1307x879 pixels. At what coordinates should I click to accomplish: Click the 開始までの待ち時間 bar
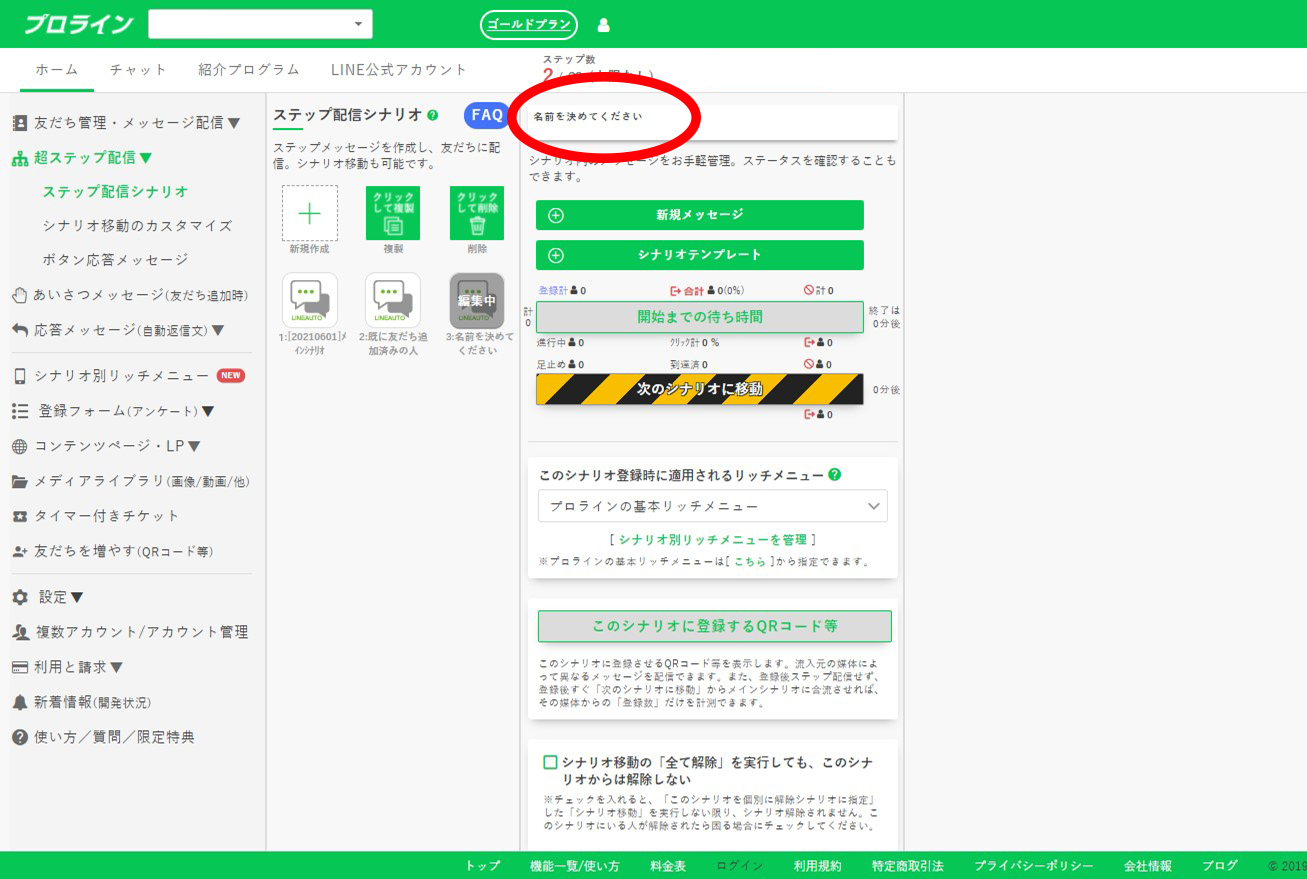(x=700, y=317)
